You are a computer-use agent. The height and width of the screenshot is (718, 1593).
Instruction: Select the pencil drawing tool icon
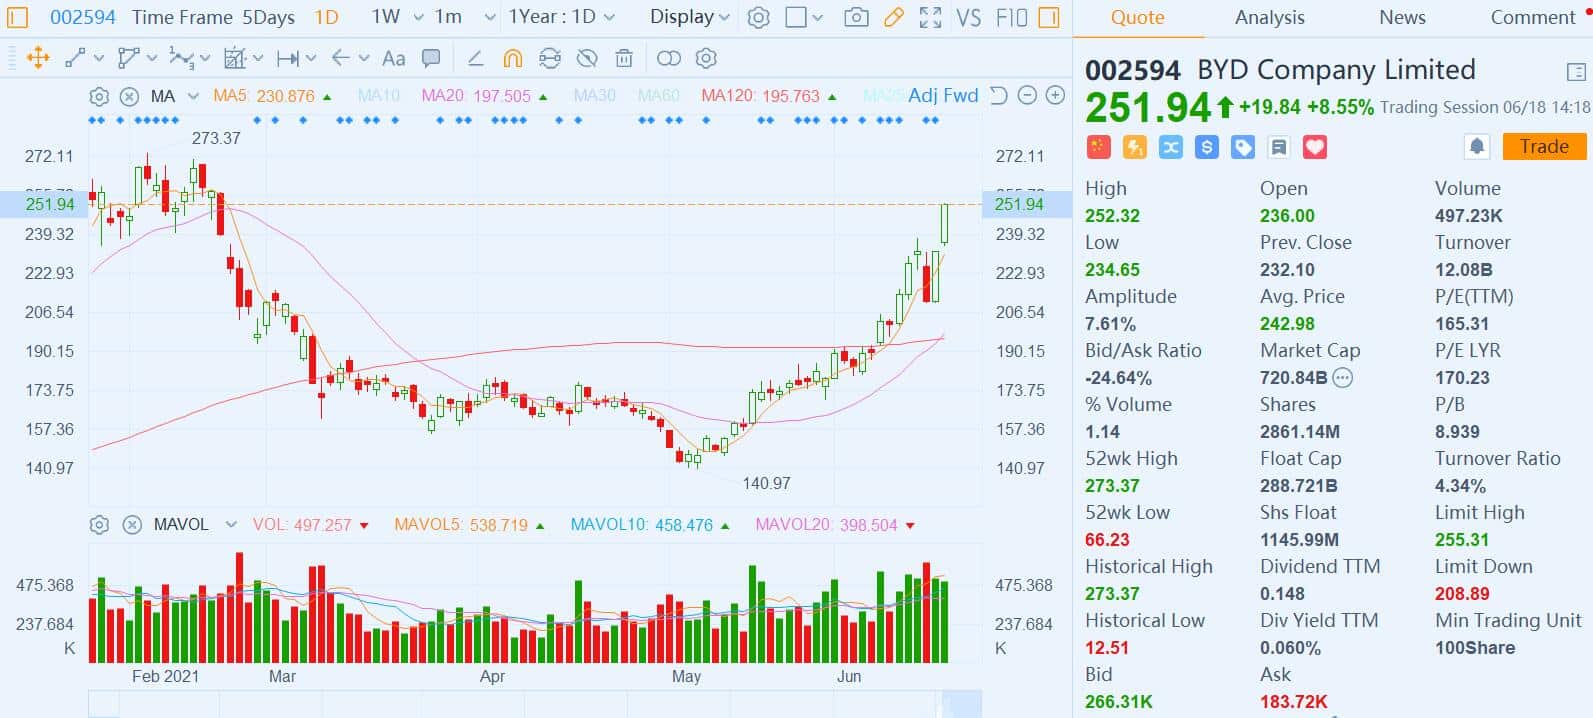(x=894, y=17)
